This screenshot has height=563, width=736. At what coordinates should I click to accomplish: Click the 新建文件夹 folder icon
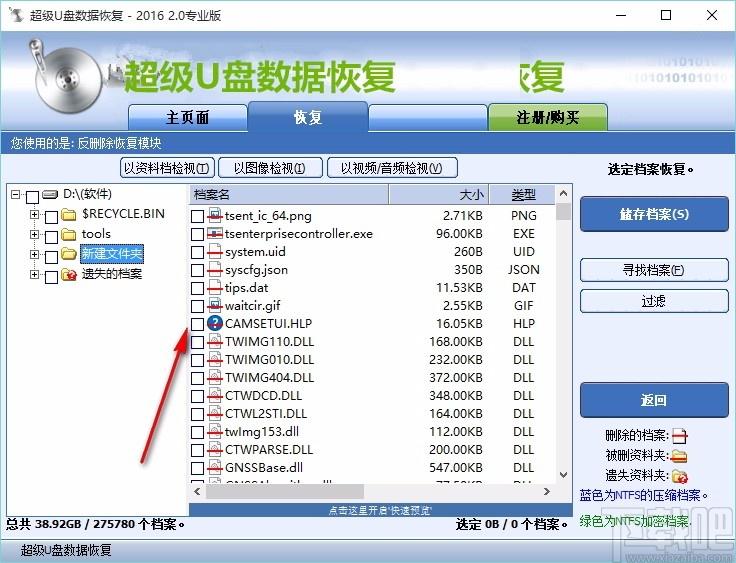point(69,254)
